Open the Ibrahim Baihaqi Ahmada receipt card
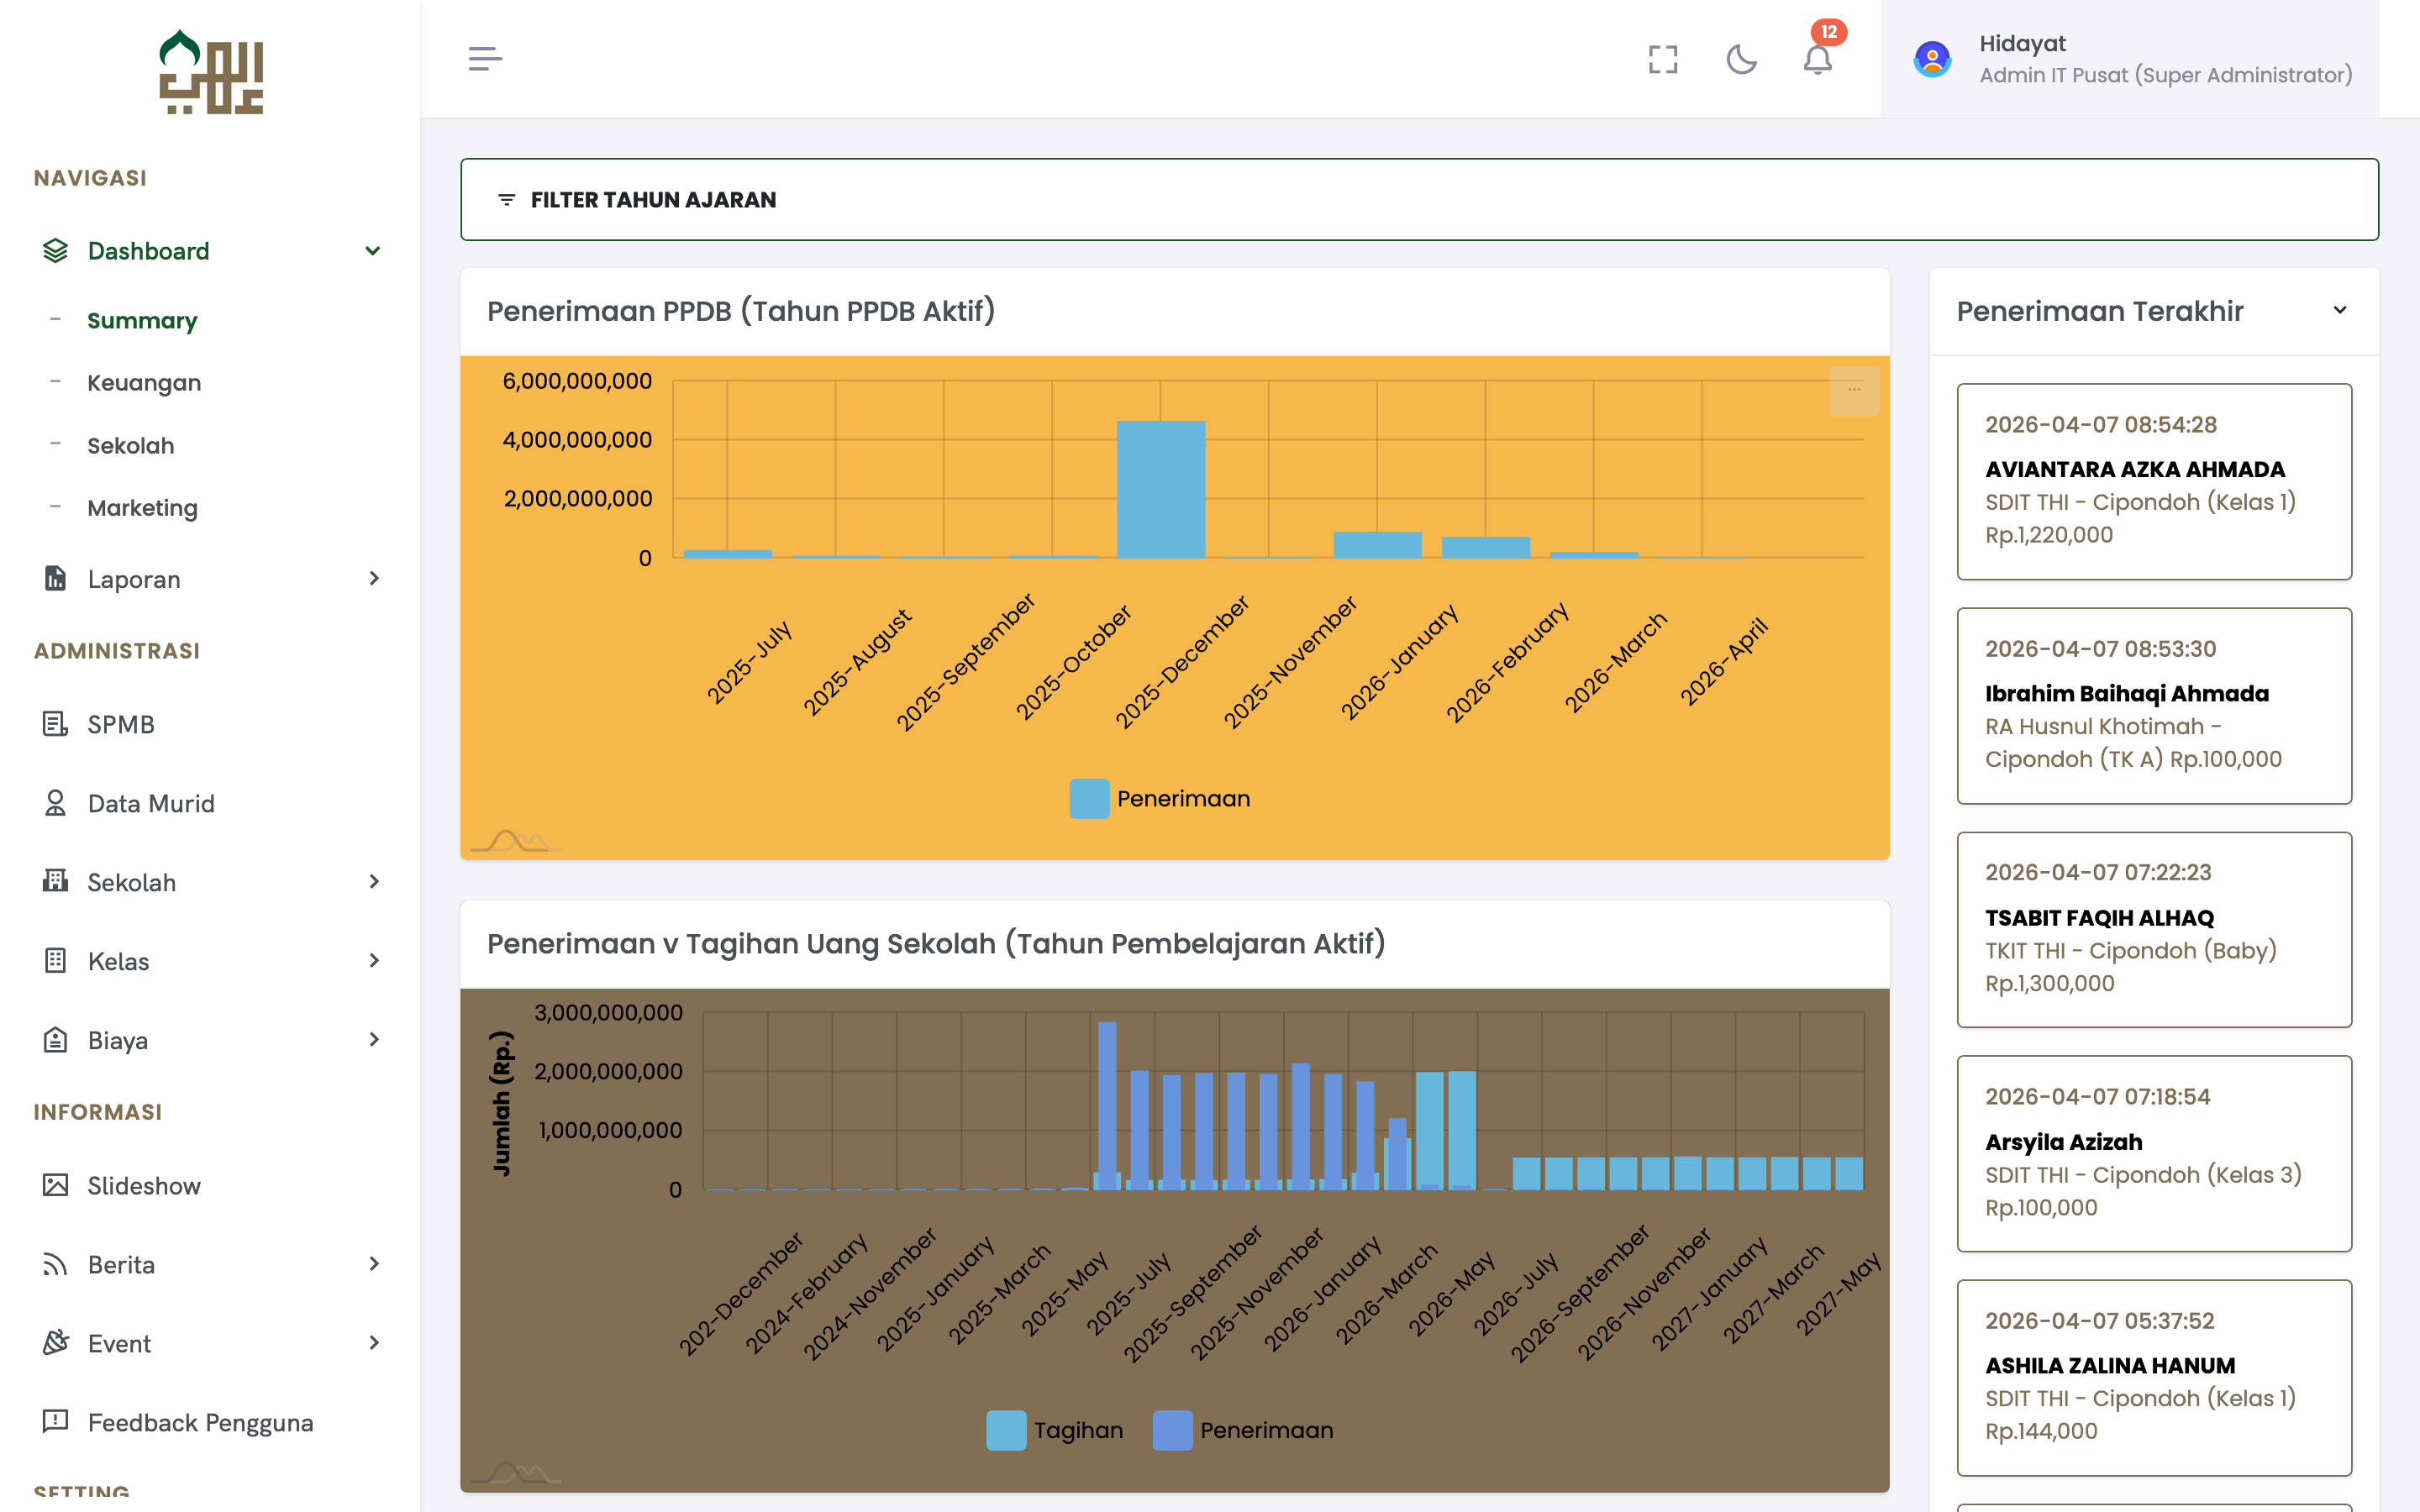This screenshot has width=2420, height=1512. click(2154, 706)
